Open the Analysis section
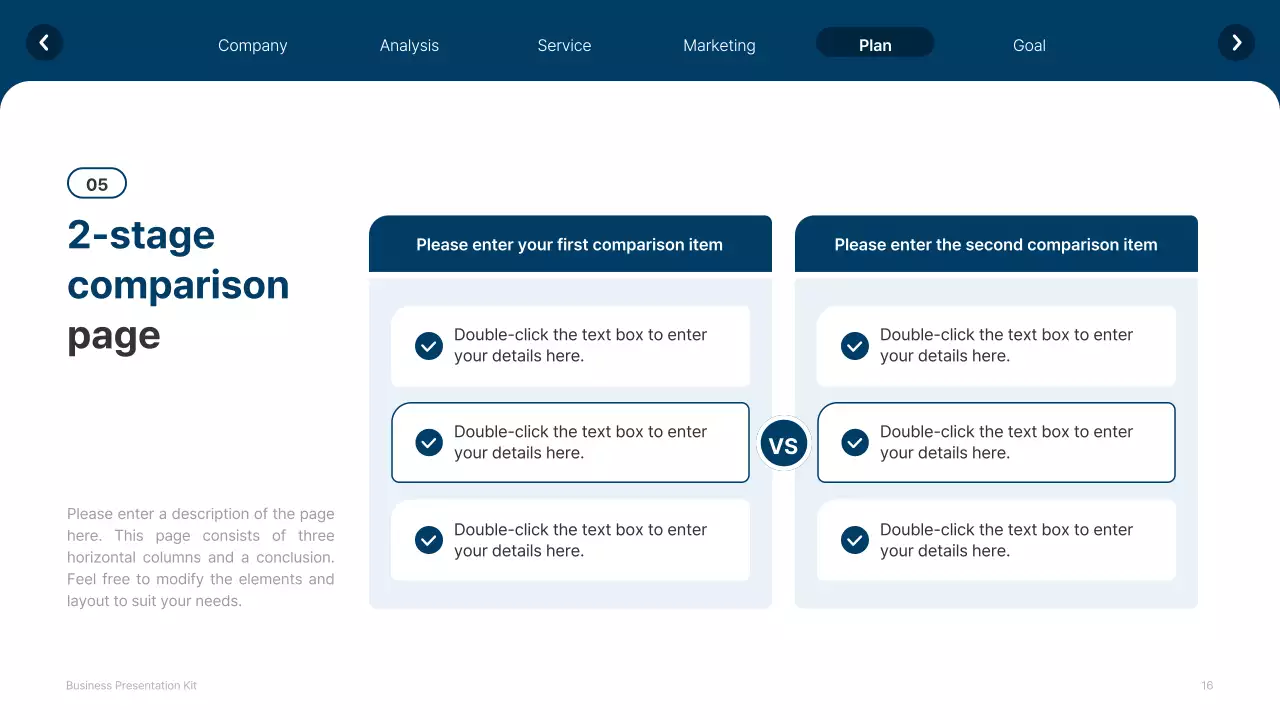1280x720 pixels. [409, 45]
